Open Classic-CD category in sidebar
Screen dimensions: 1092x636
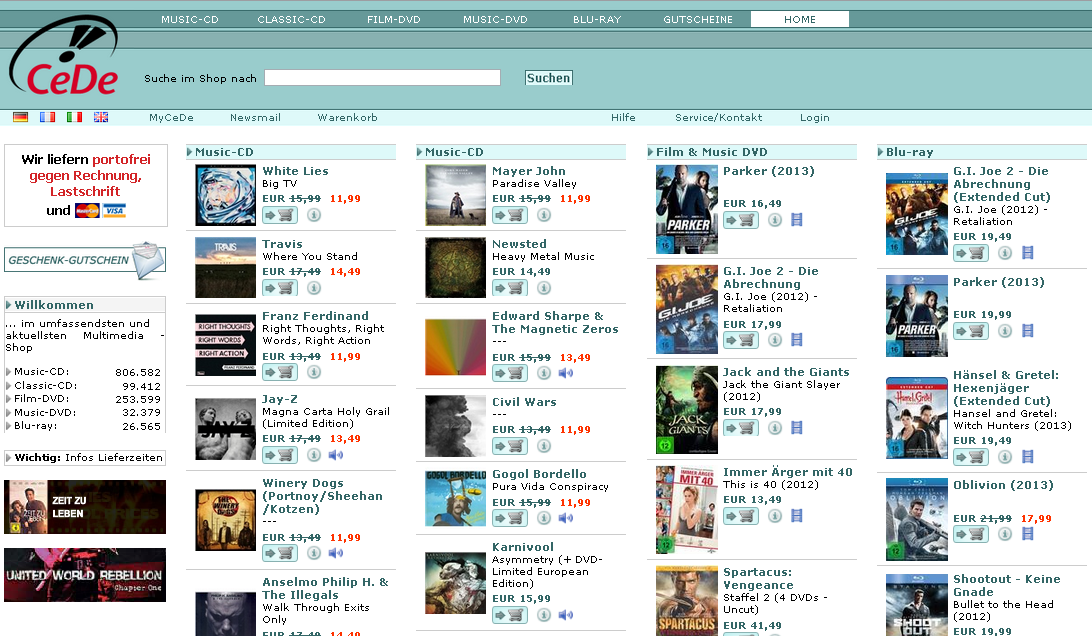(x=45, y=385)
